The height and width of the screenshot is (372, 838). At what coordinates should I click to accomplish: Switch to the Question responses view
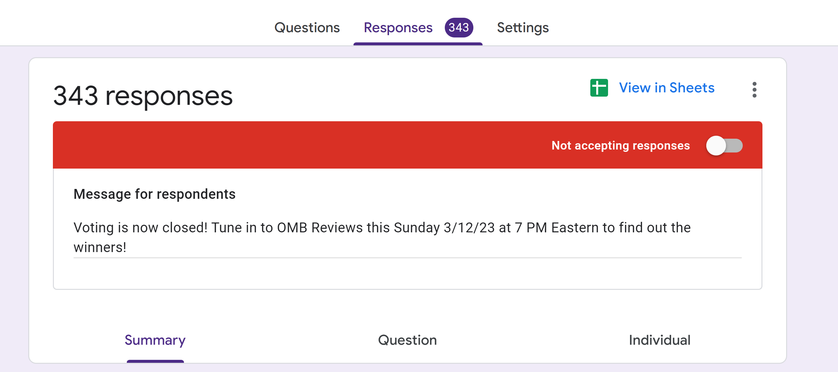(x=407, y=340)
